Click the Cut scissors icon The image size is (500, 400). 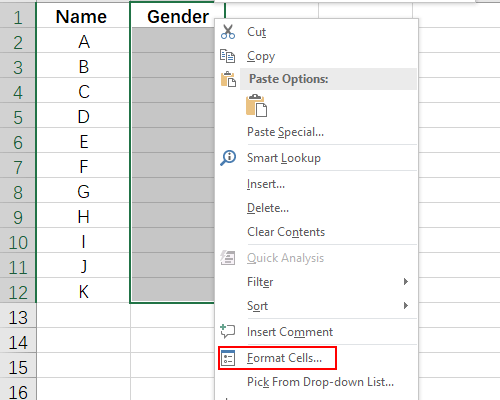click(228, 32)
